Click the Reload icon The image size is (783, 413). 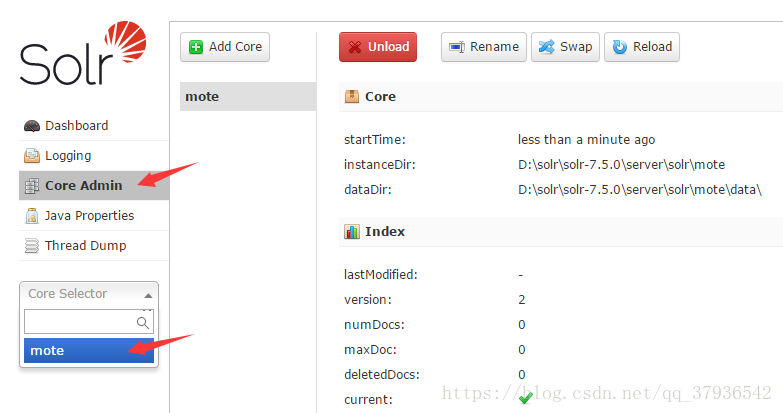620,47
